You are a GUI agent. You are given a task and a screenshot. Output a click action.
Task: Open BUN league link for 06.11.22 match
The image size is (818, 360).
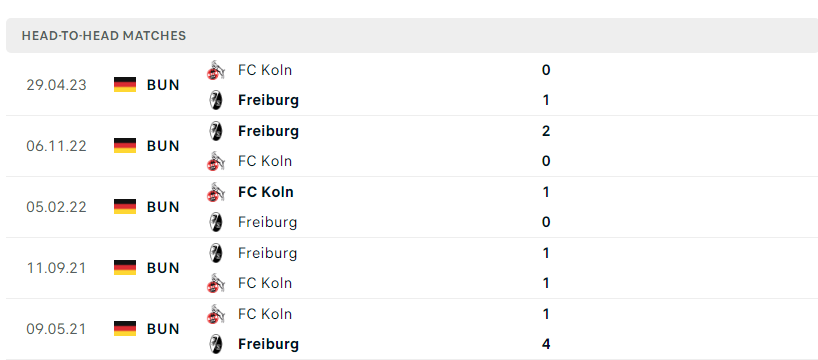[x=163, y=146]
